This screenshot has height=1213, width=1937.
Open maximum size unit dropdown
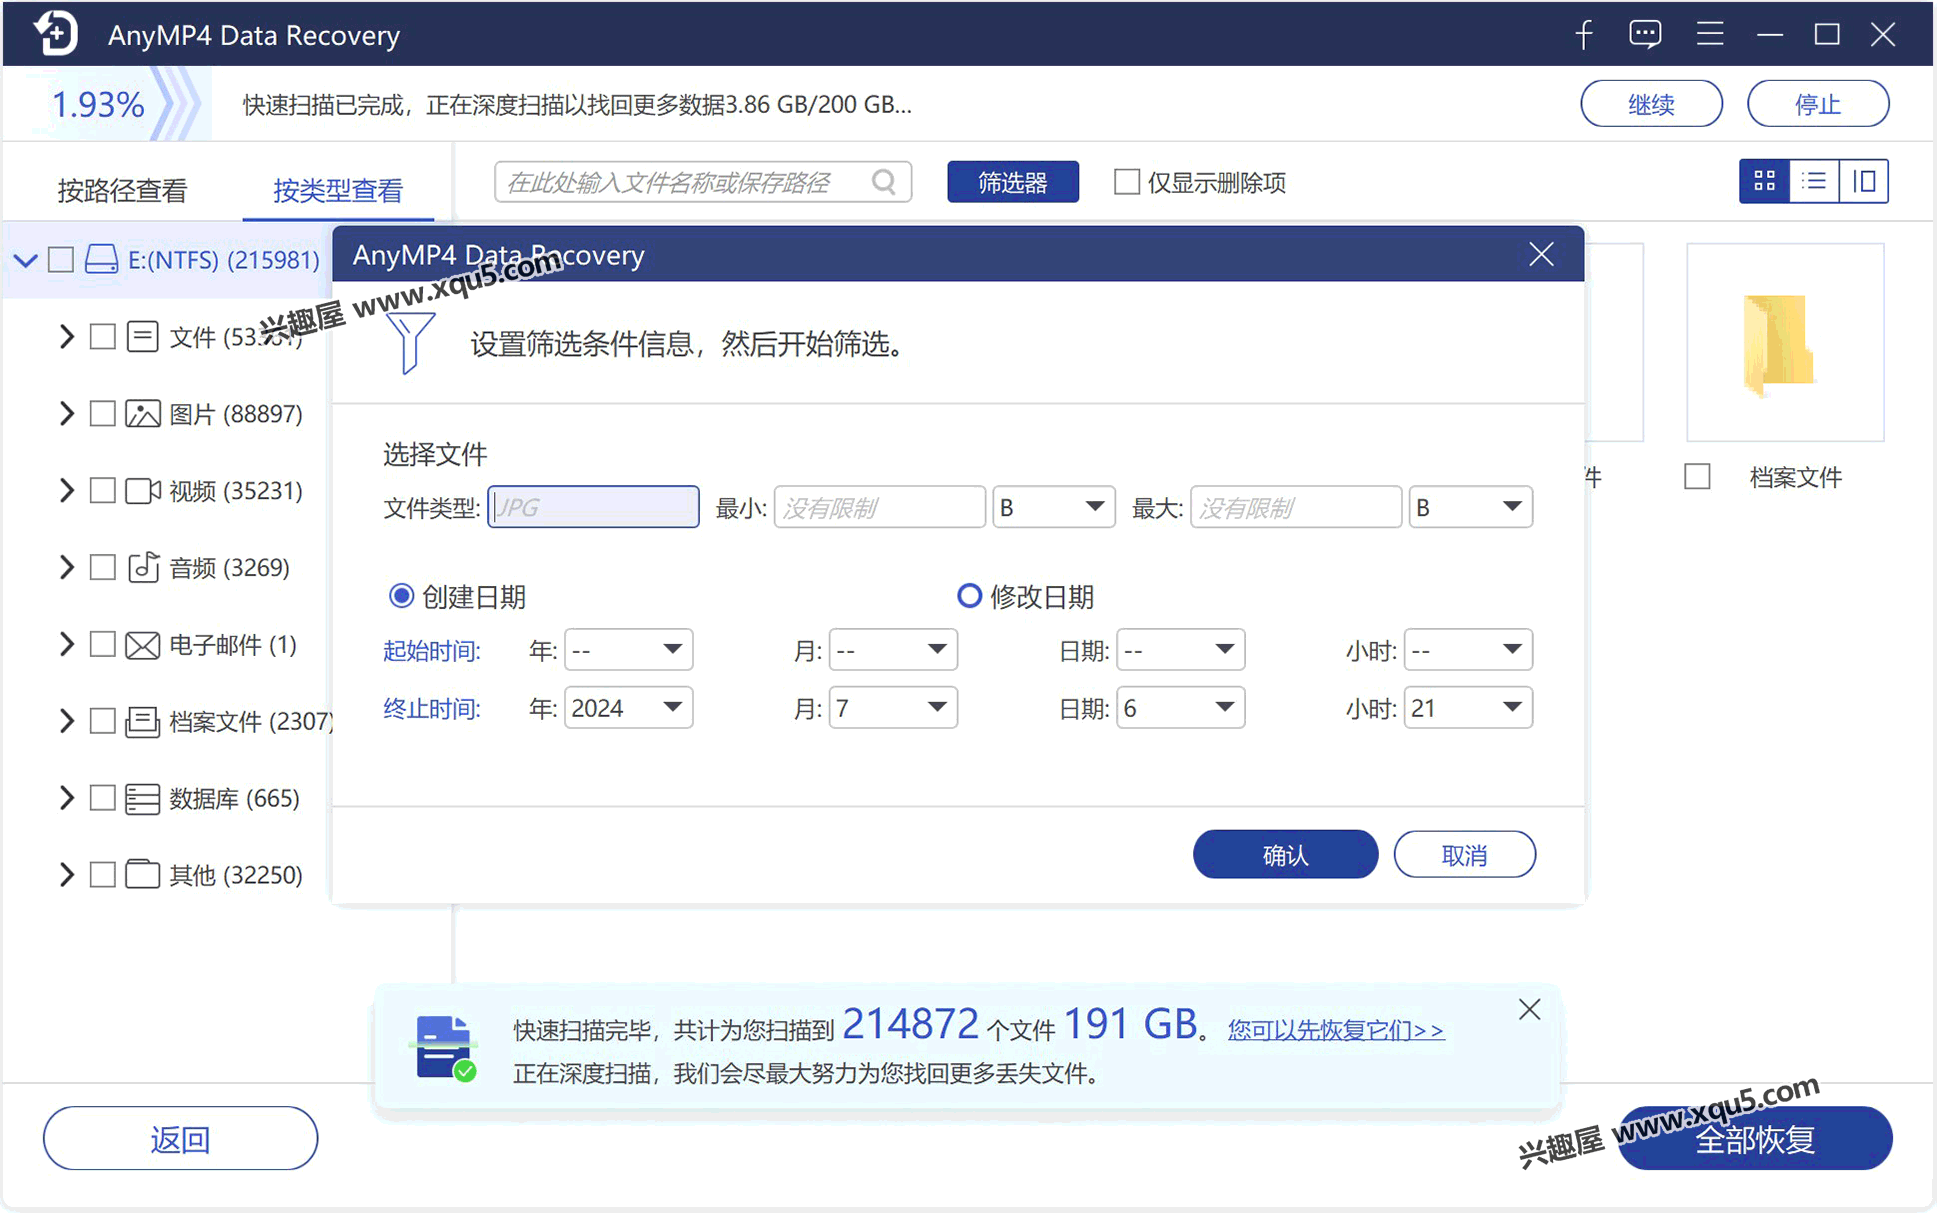[1471, 507]
